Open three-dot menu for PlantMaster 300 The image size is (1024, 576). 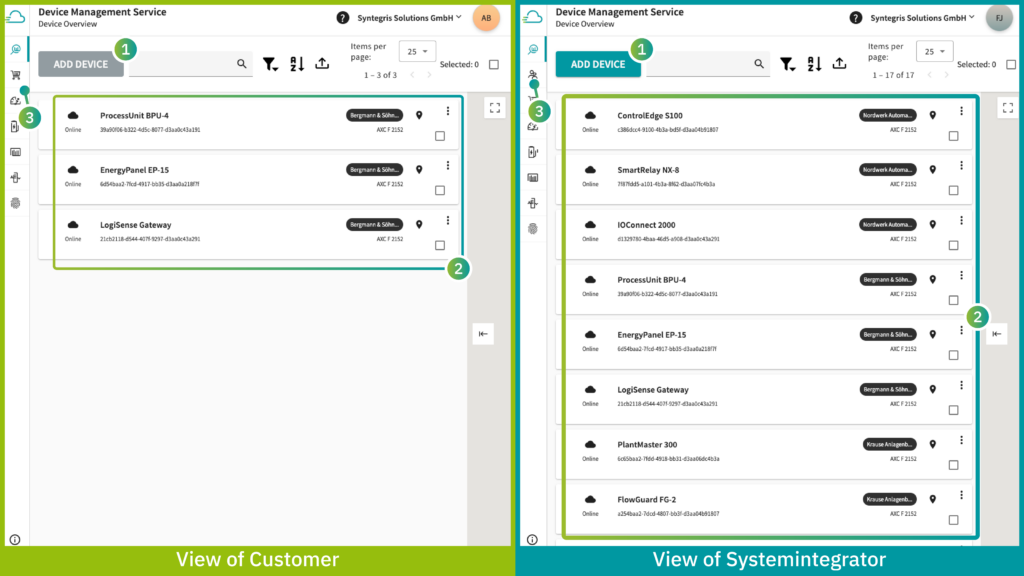pos(961,440)
